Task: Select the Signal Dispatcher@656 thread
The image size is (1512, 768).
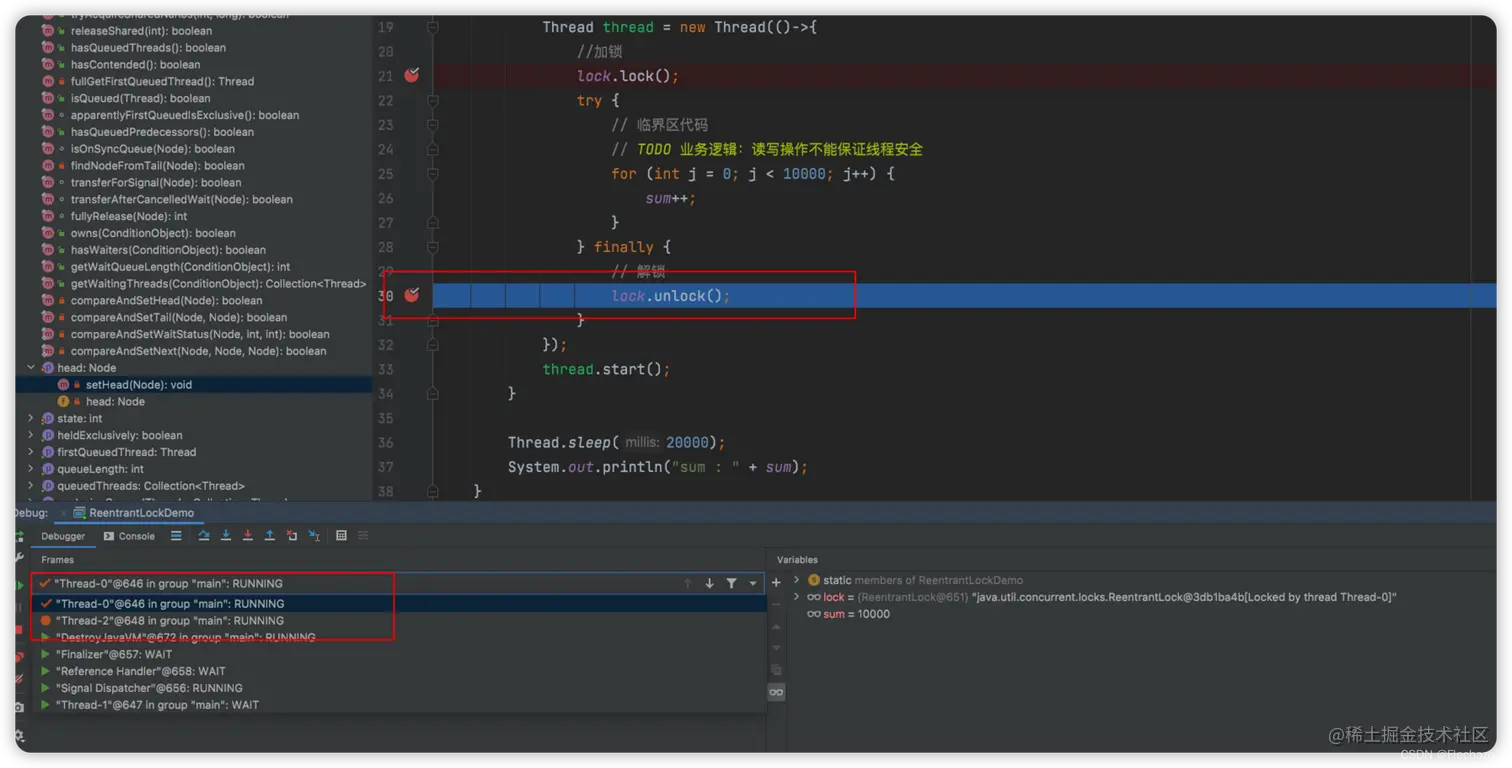Action: tap(399, 688)
